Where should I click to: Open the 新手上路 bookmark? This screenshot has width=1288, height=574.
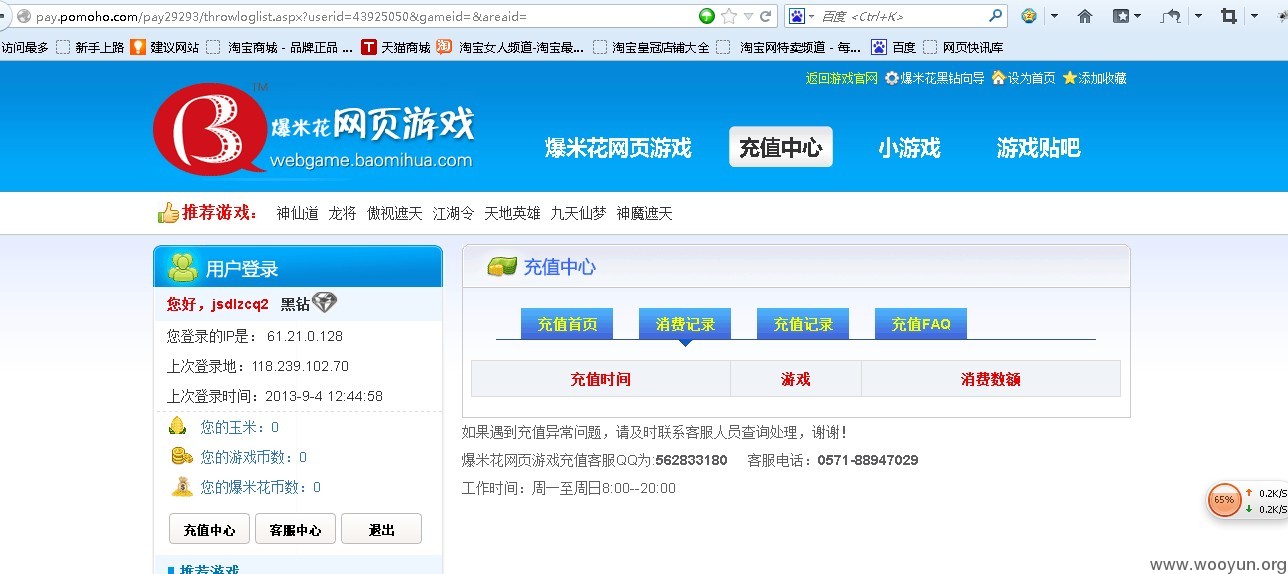(x=90, y=47)
